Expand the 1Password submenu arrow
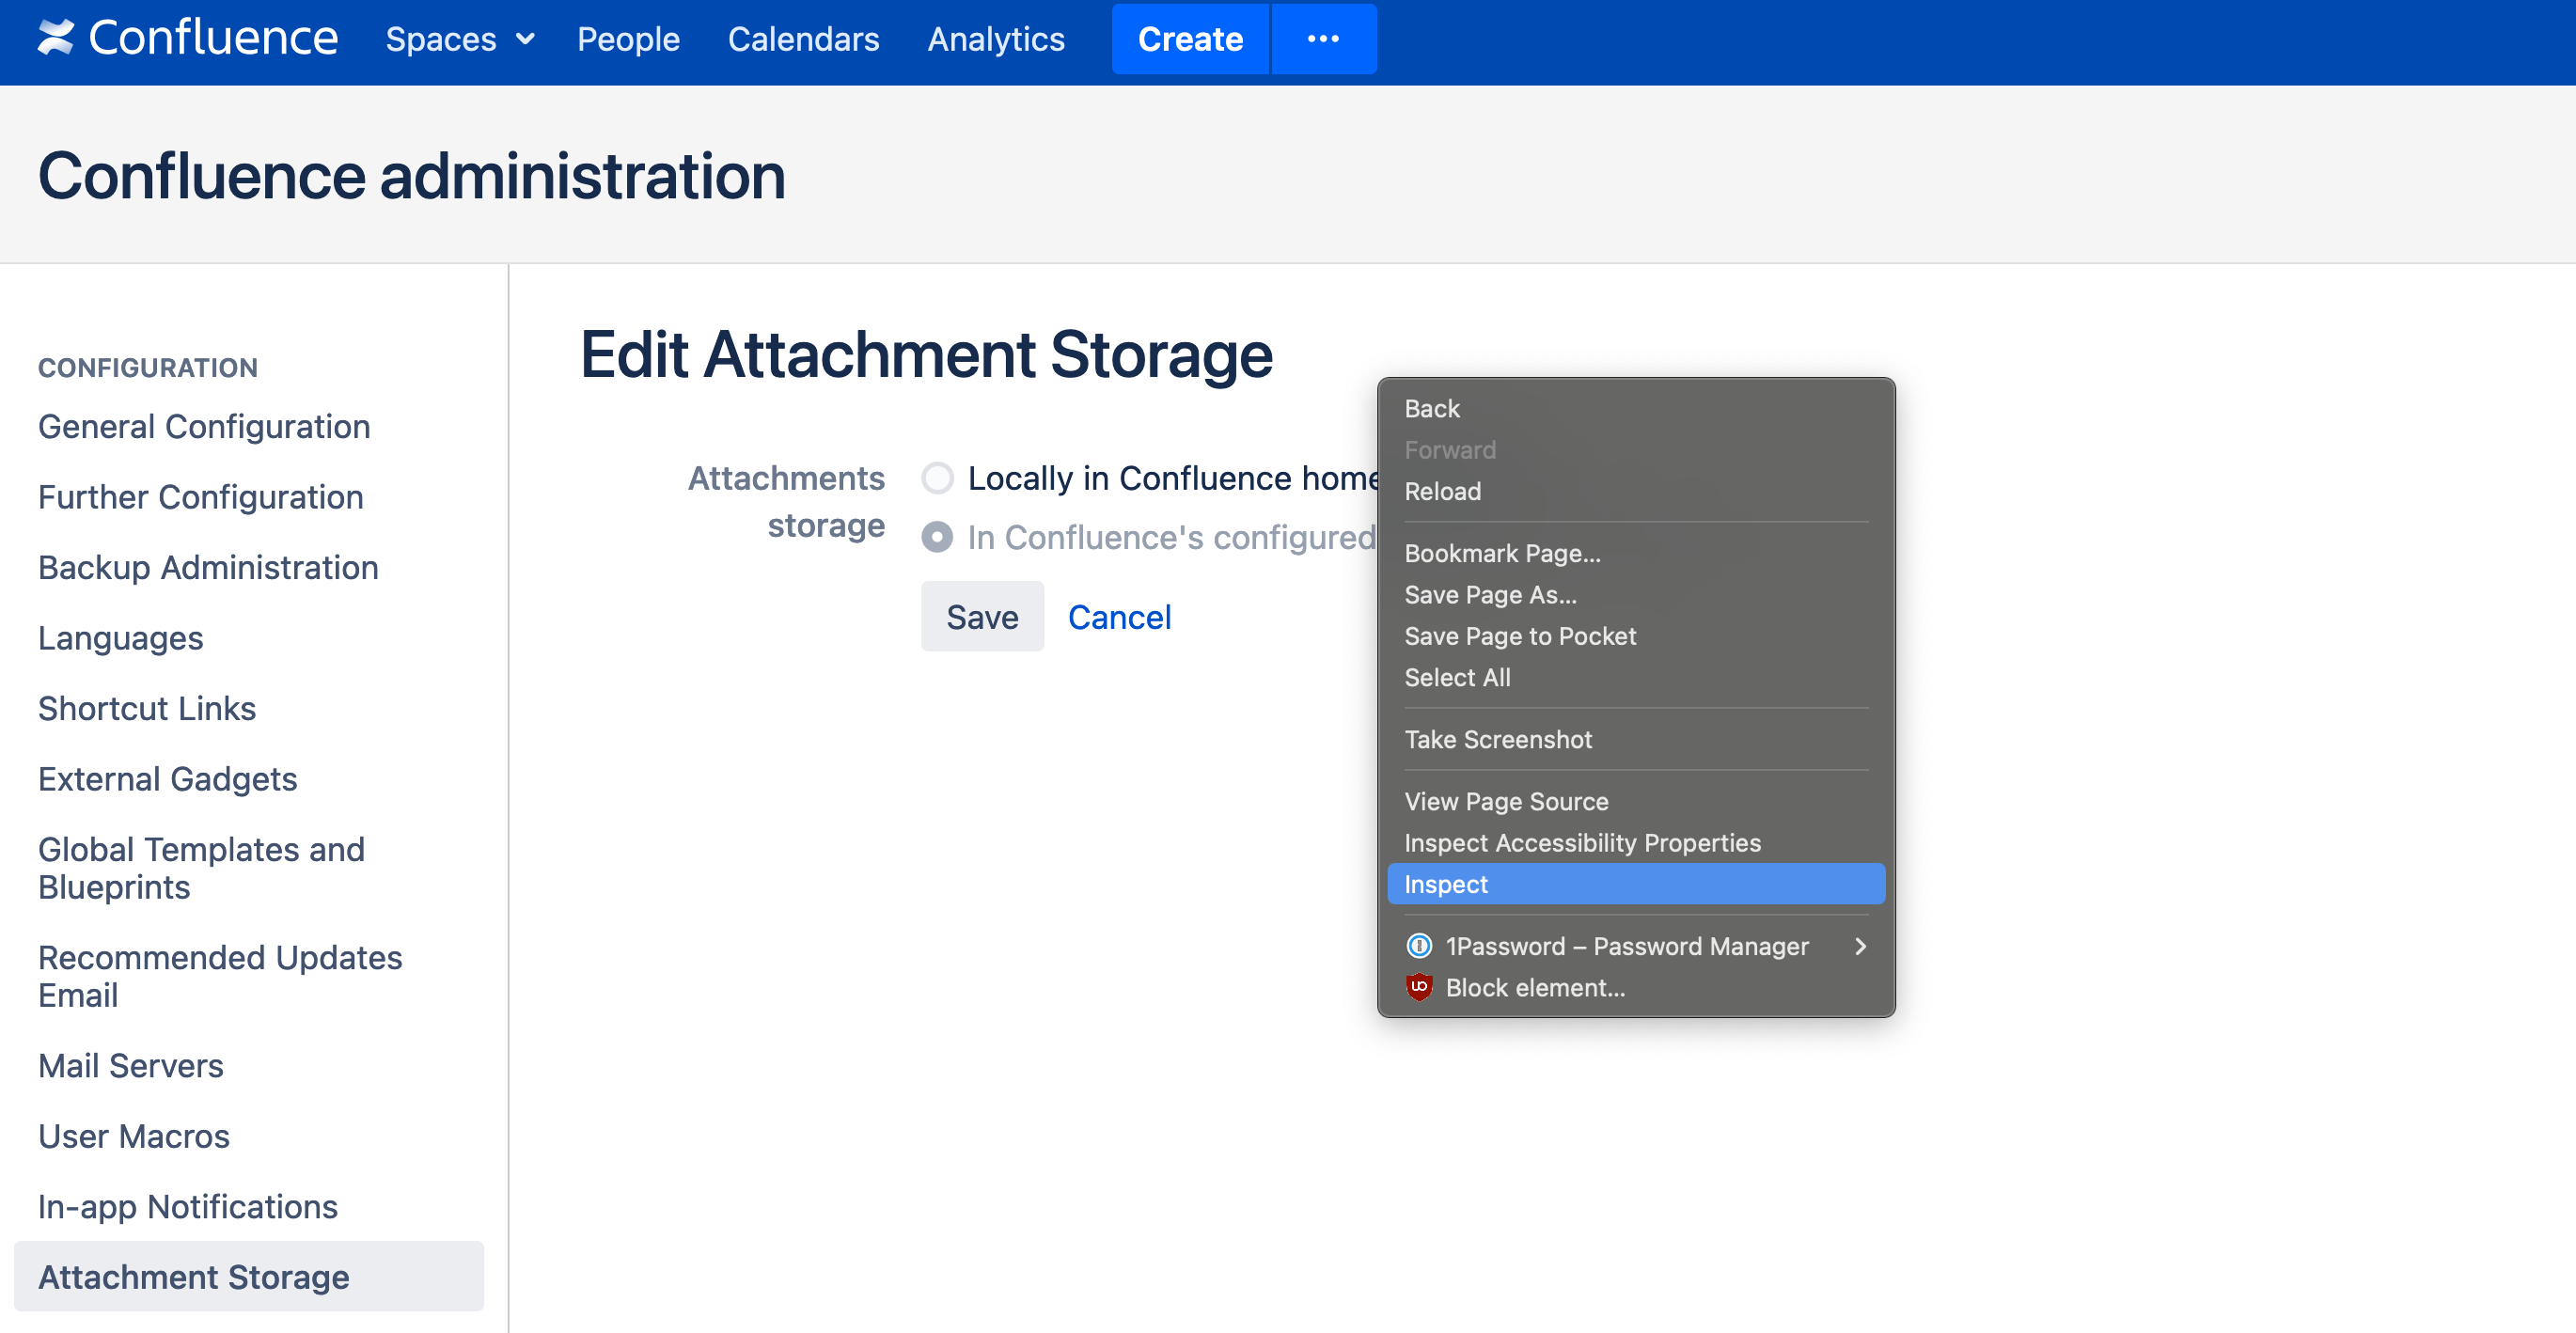This screenshot has height=1333, width=2576. [x=1859, y=946]
